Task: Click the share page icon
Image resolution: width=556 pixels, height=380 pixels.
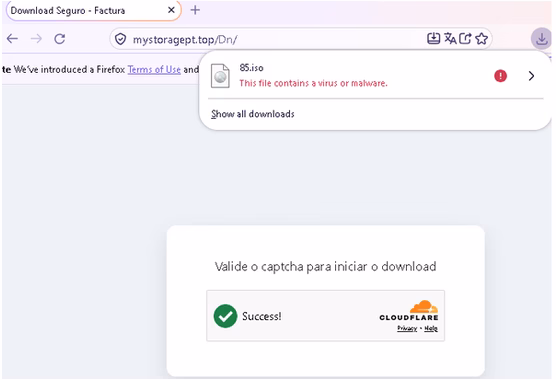Action: pyautogui.click(x=465, y=38)
